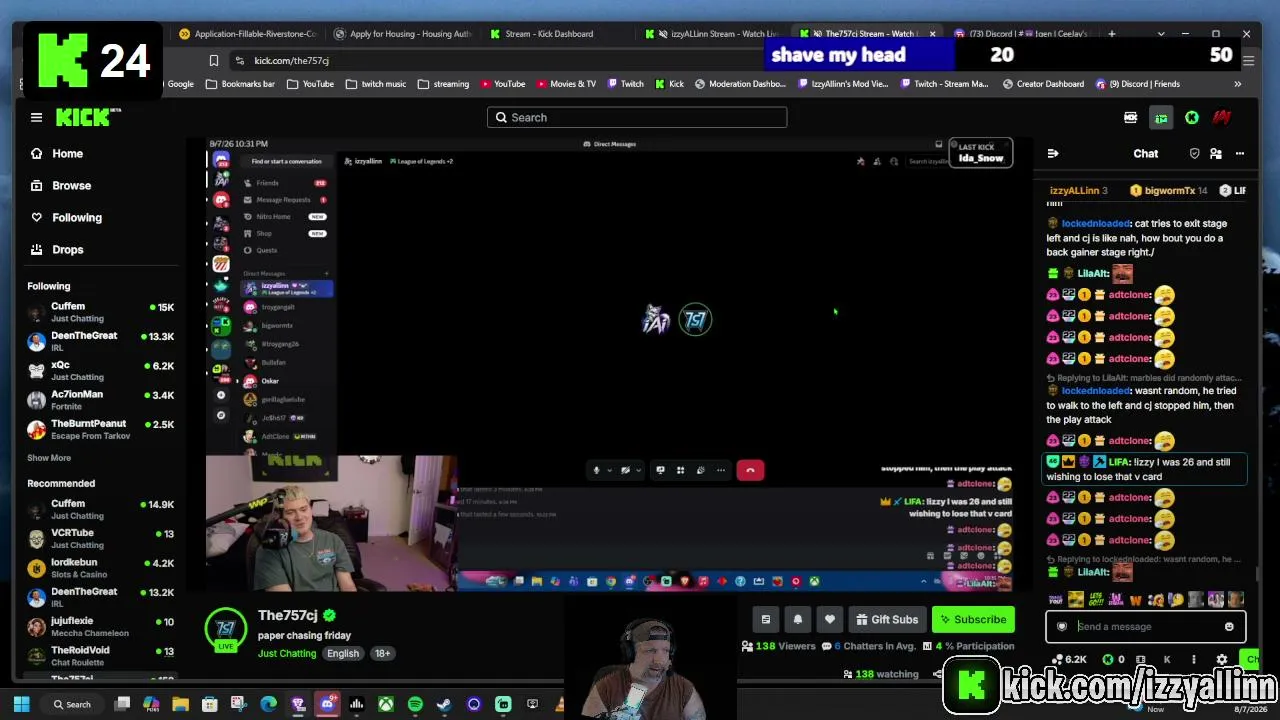Open Bookmarks bar folder

[240, 84]
